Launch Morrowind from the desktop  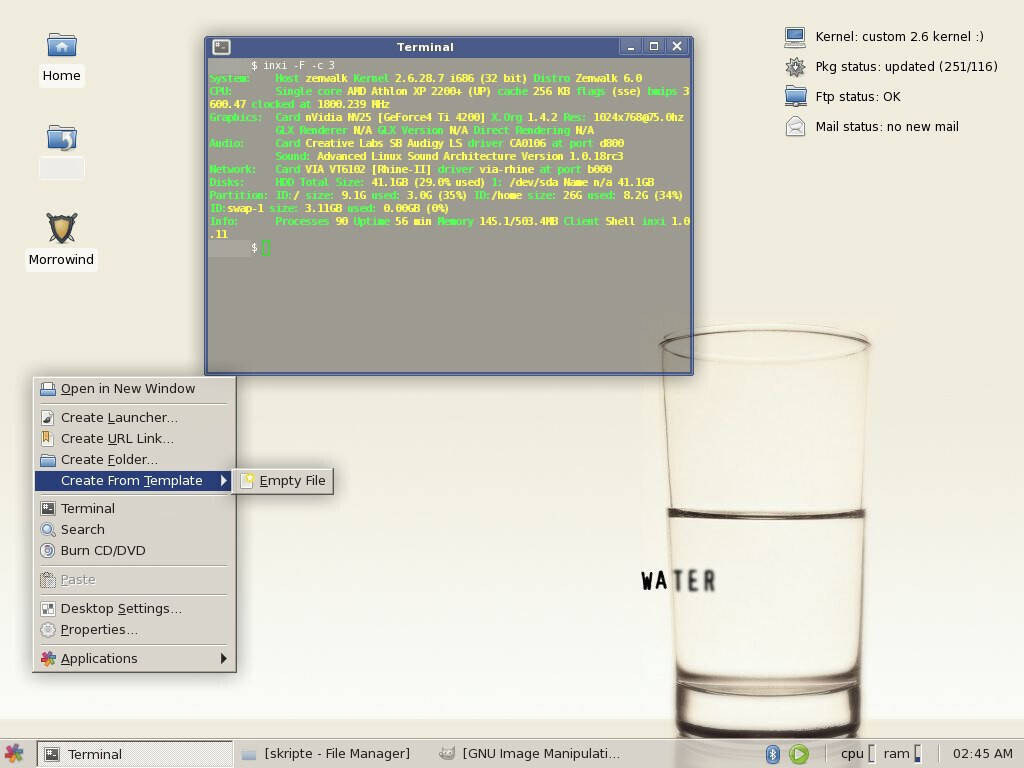coord(61,228)
